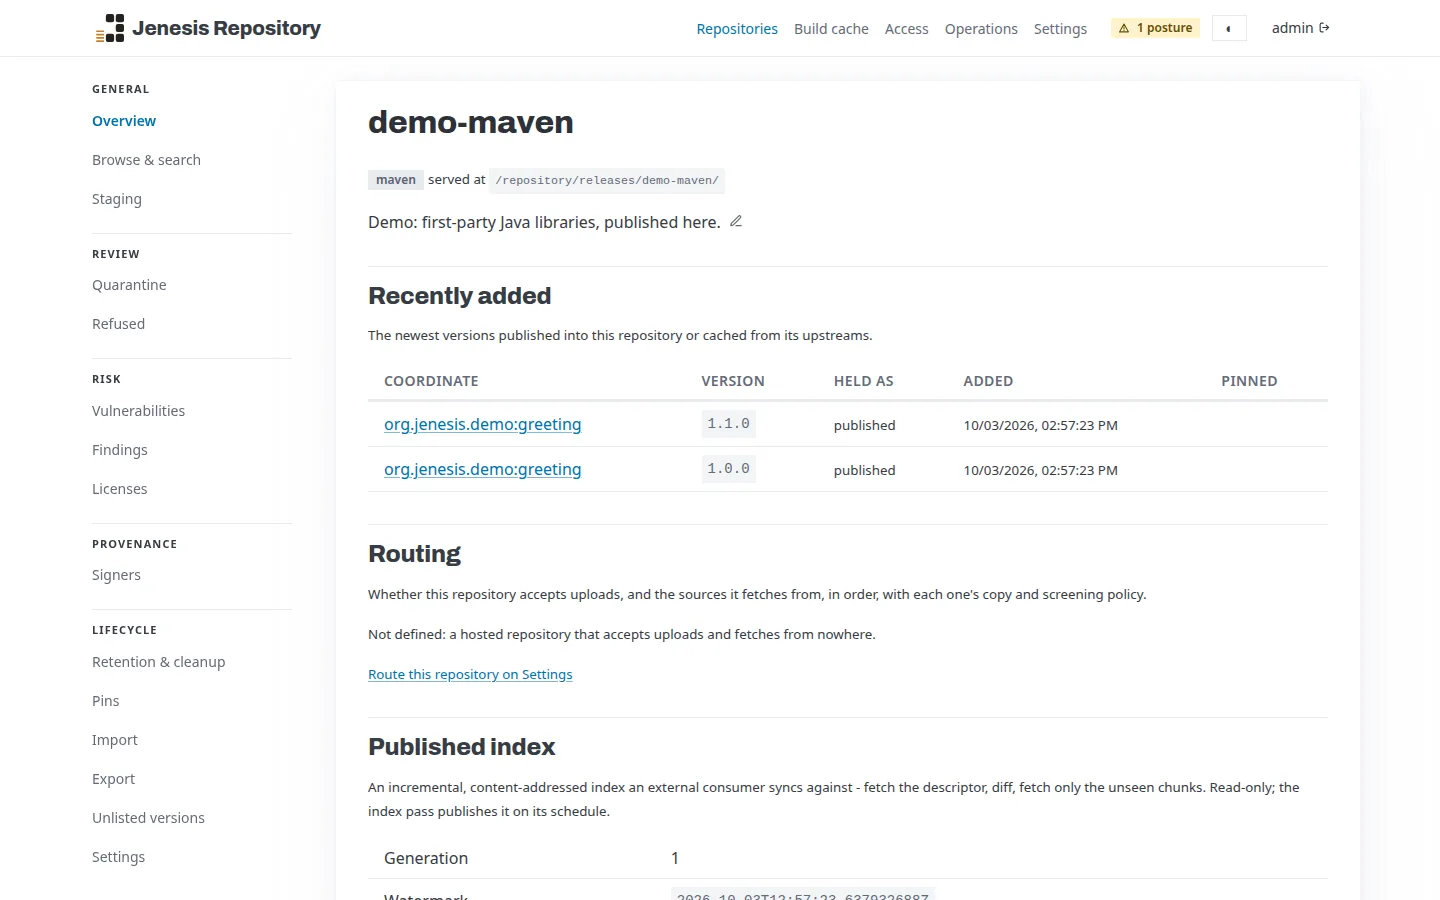Open Settings in the Lifecycle sidebar

coord(118,857)
